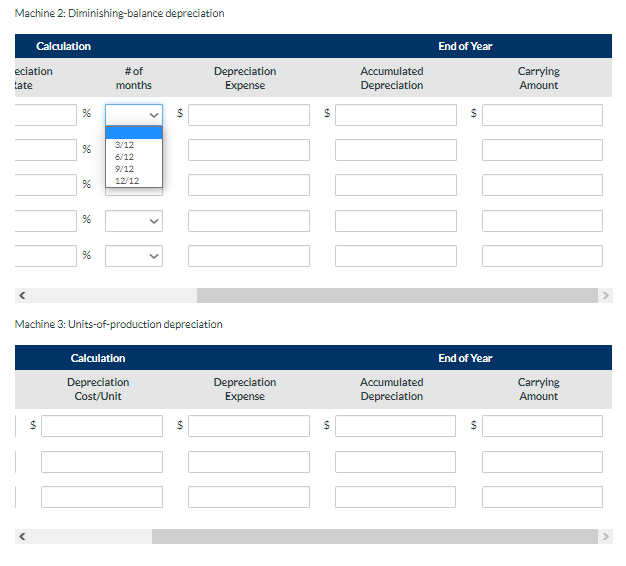Focus Machine 2 first-row Accumulated Depreciation field
This screenshot has width=626, height=566.
(396, 115)
